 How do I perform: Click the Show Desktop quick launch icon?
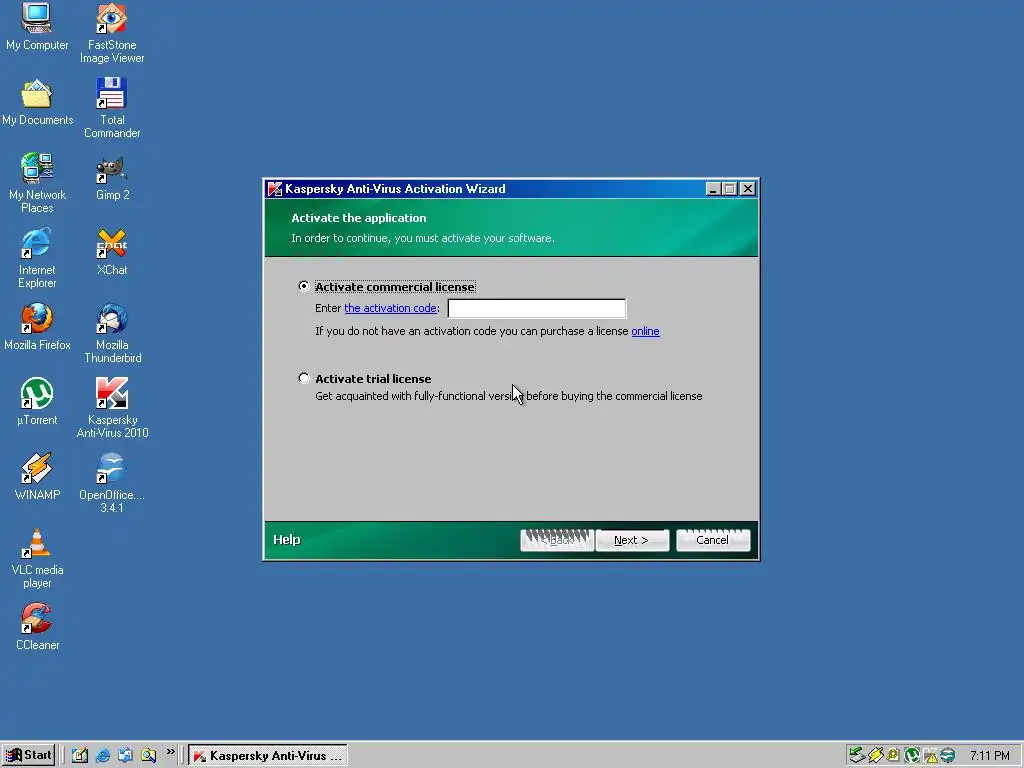(x=80, y=756)
